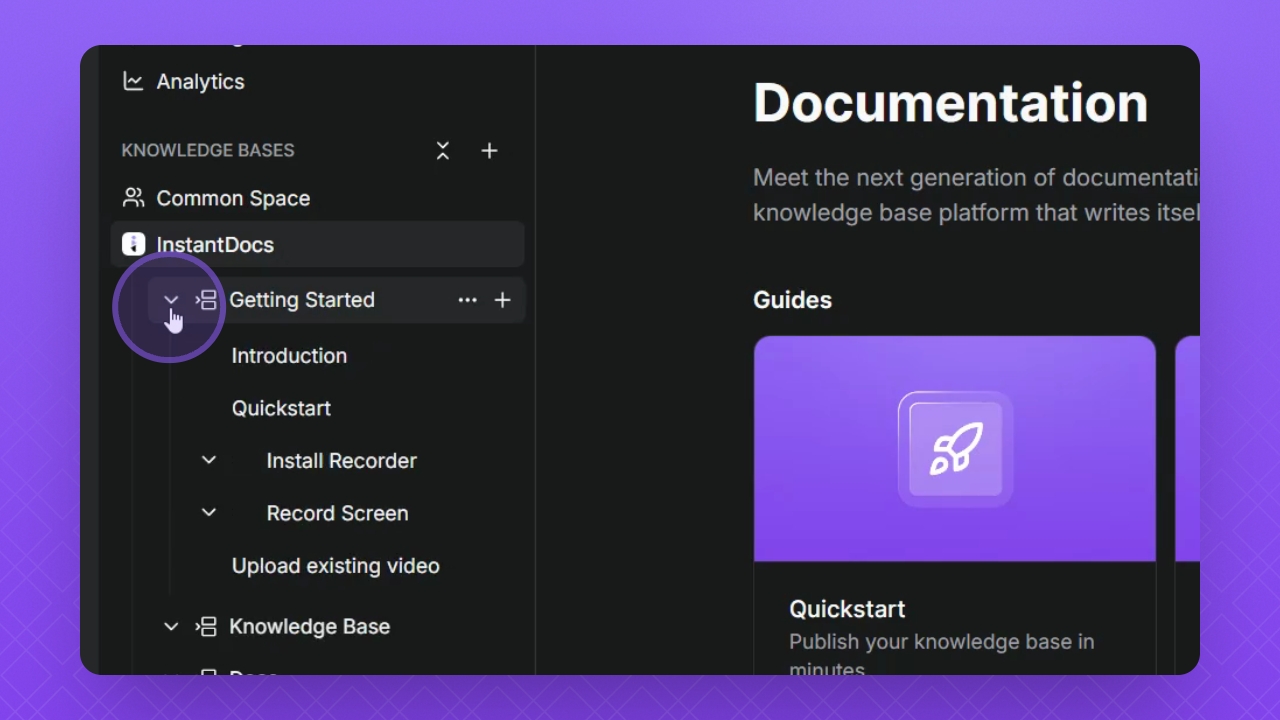
Task: Click the rocket icon on Quickstart card
Action: [x=955, y=449]
